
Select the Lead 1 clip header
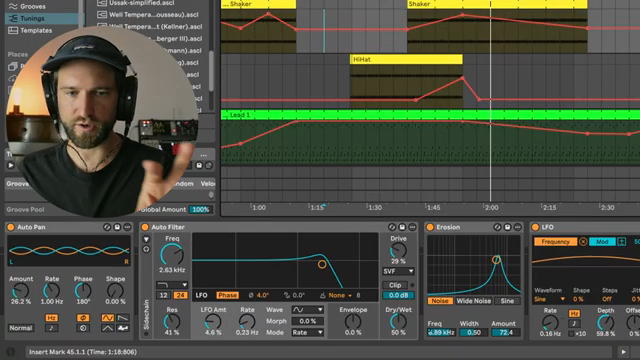tap(430, 115)
